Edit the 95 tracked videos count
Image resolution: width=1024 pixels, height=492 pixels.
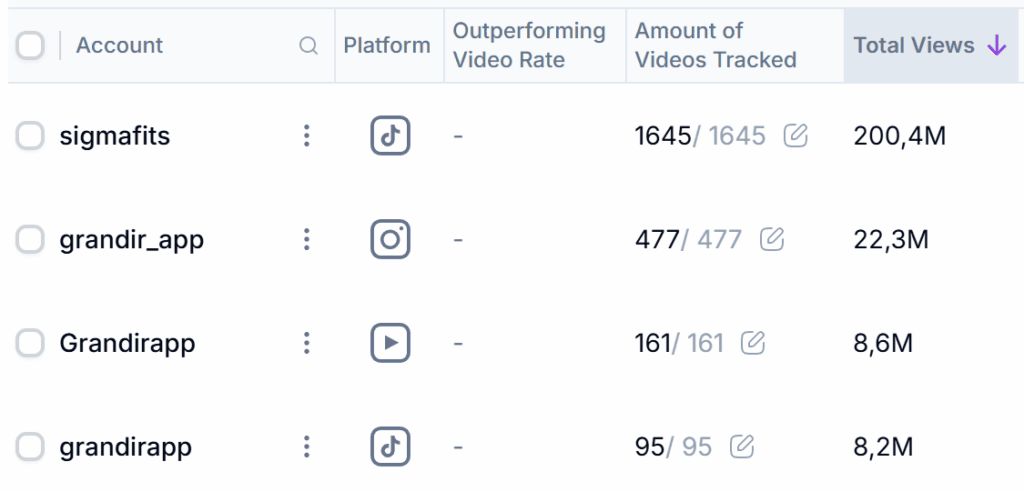coord(741,446)
